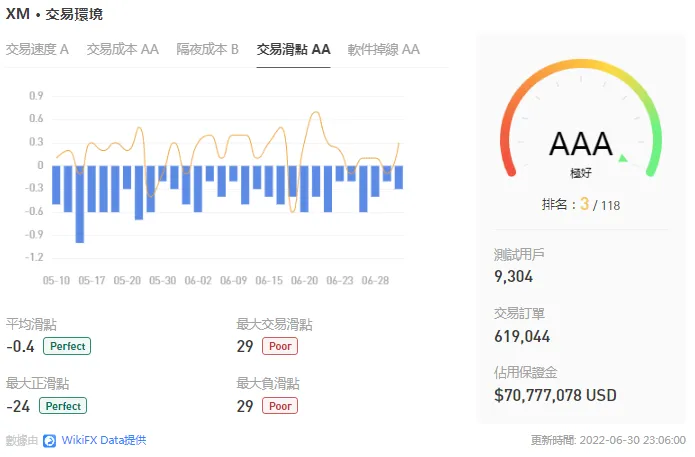Open the WikiFX Data提供 link
The image size is (695, 457).
pyautogui.click(x=104, y=440)
